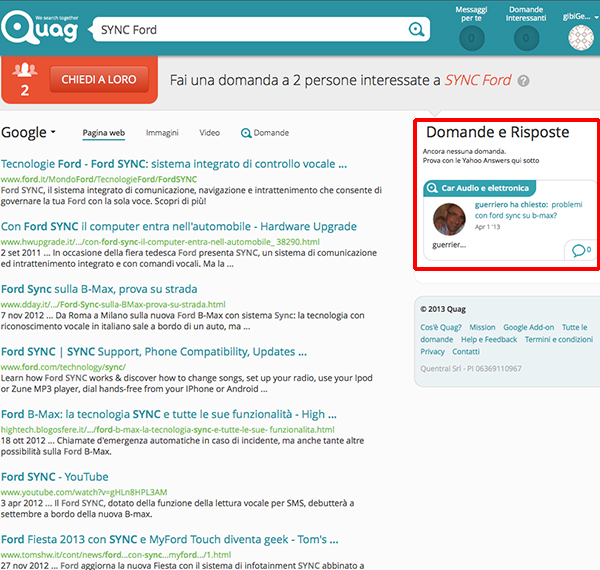Click the www.tomshw.it result URL
The image size is (600, 570).
tap(116, 555)
